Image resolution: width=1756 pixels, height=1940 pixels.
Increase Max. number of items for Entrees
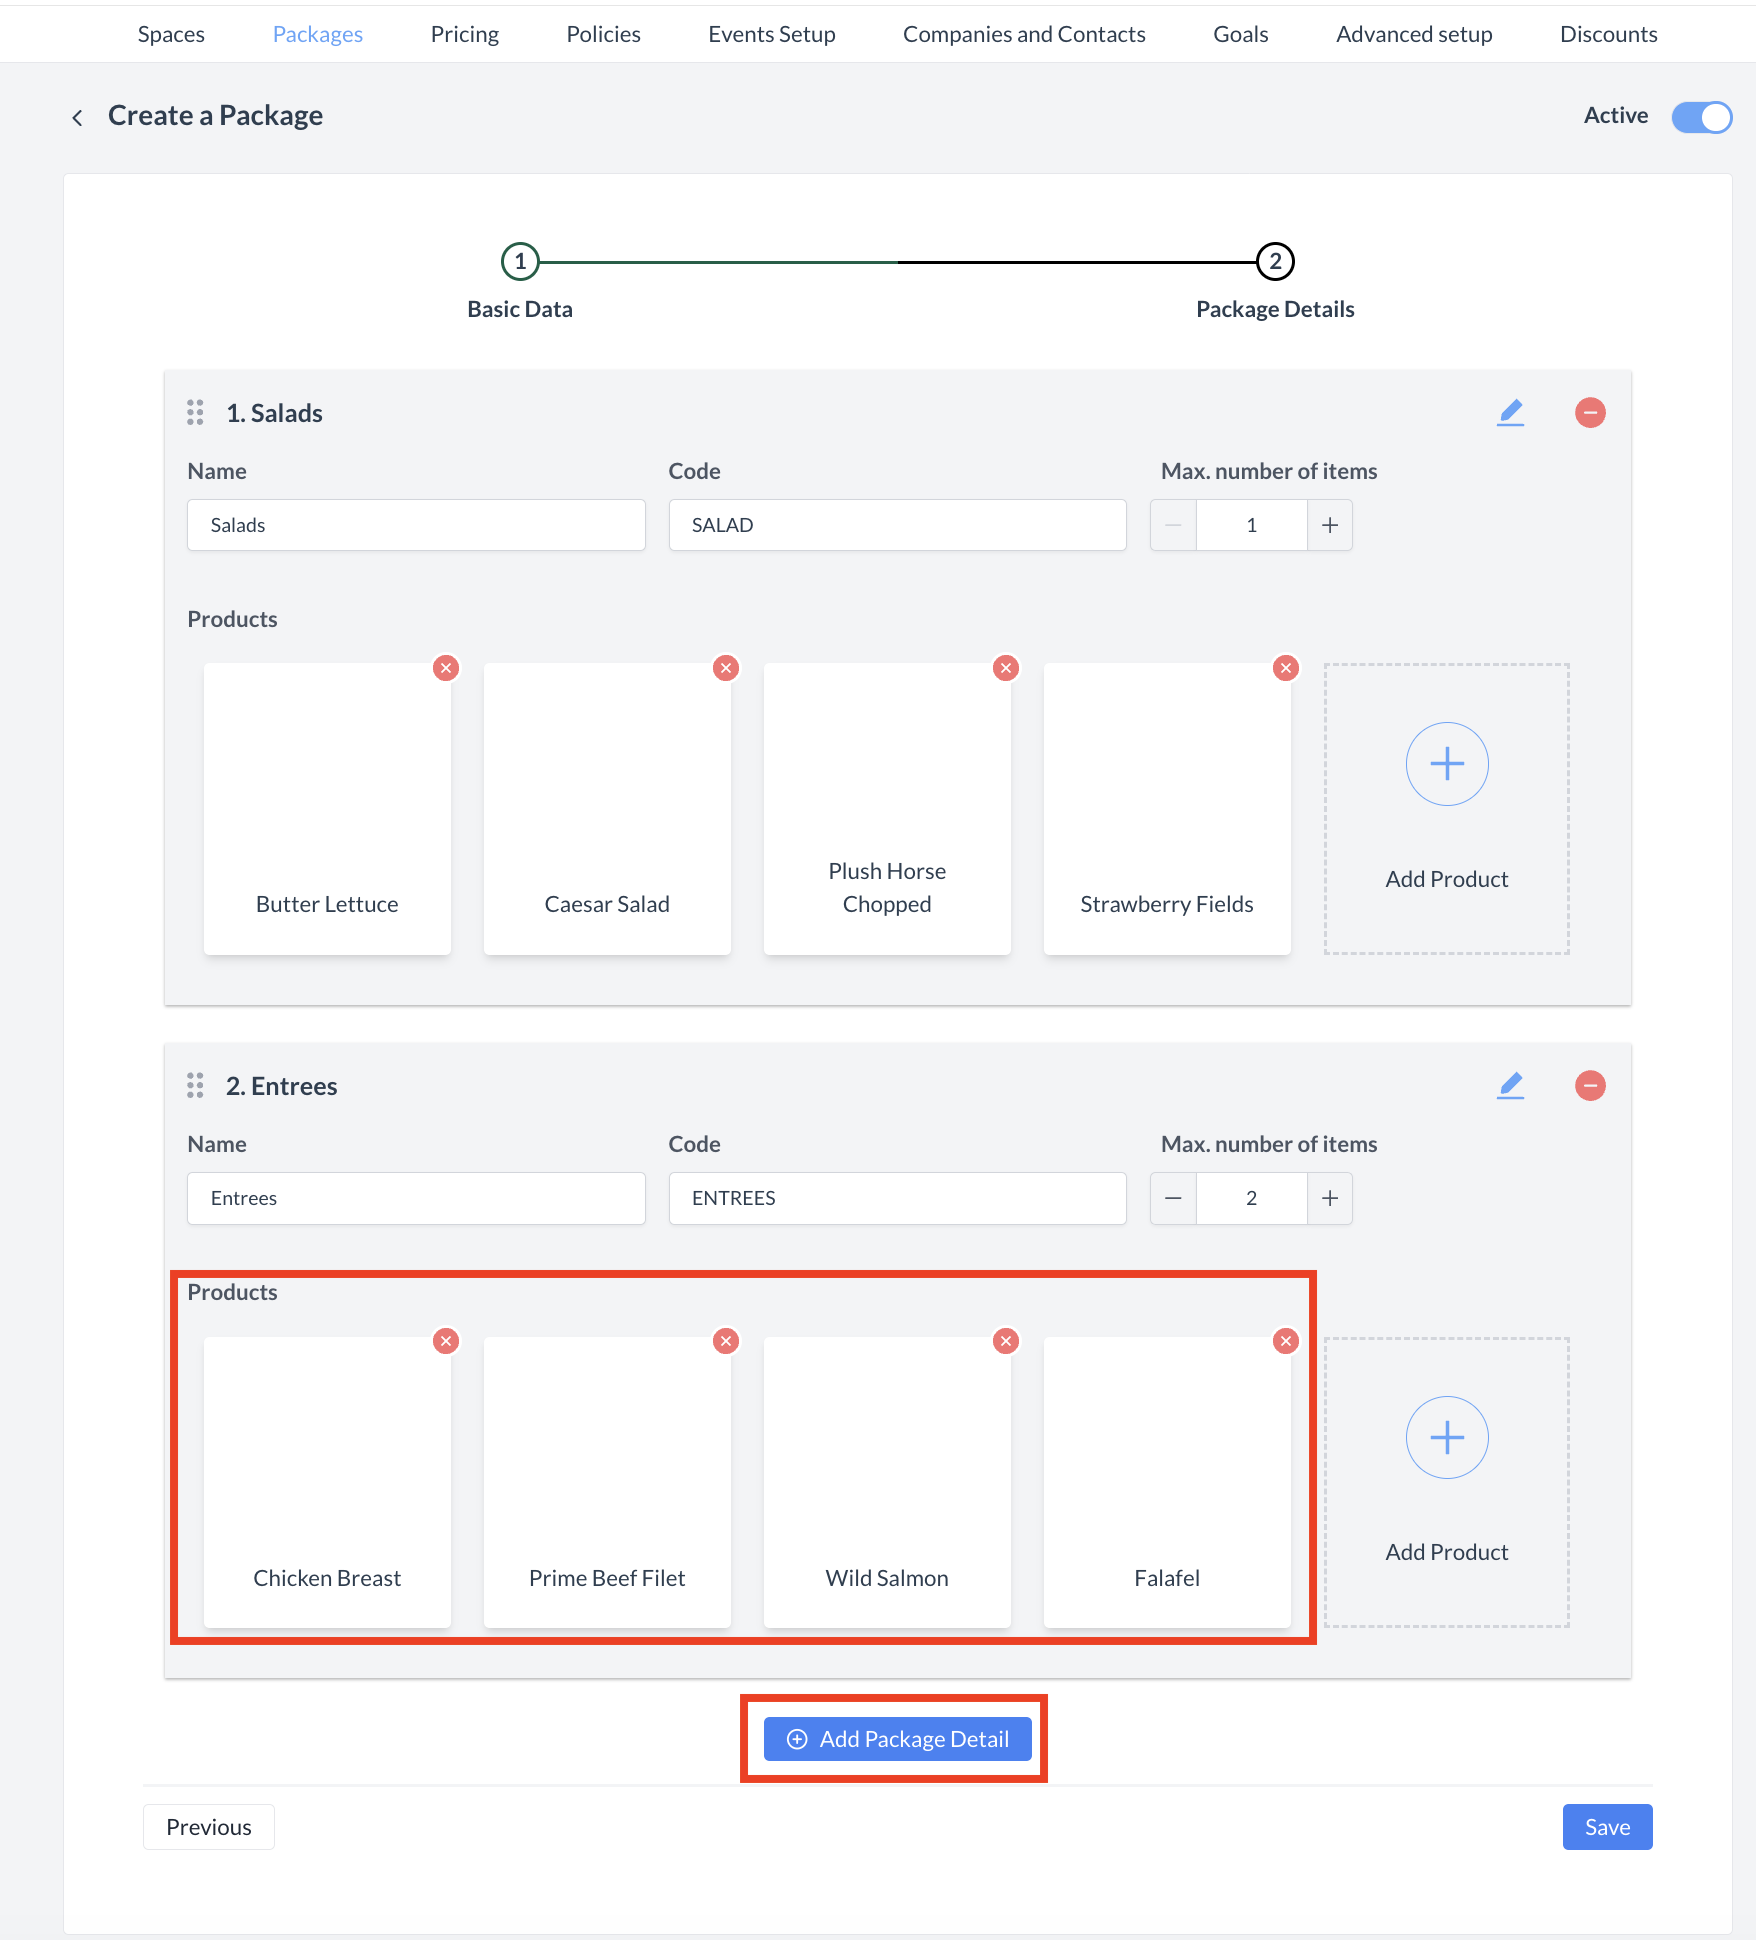[1330, 1198]
